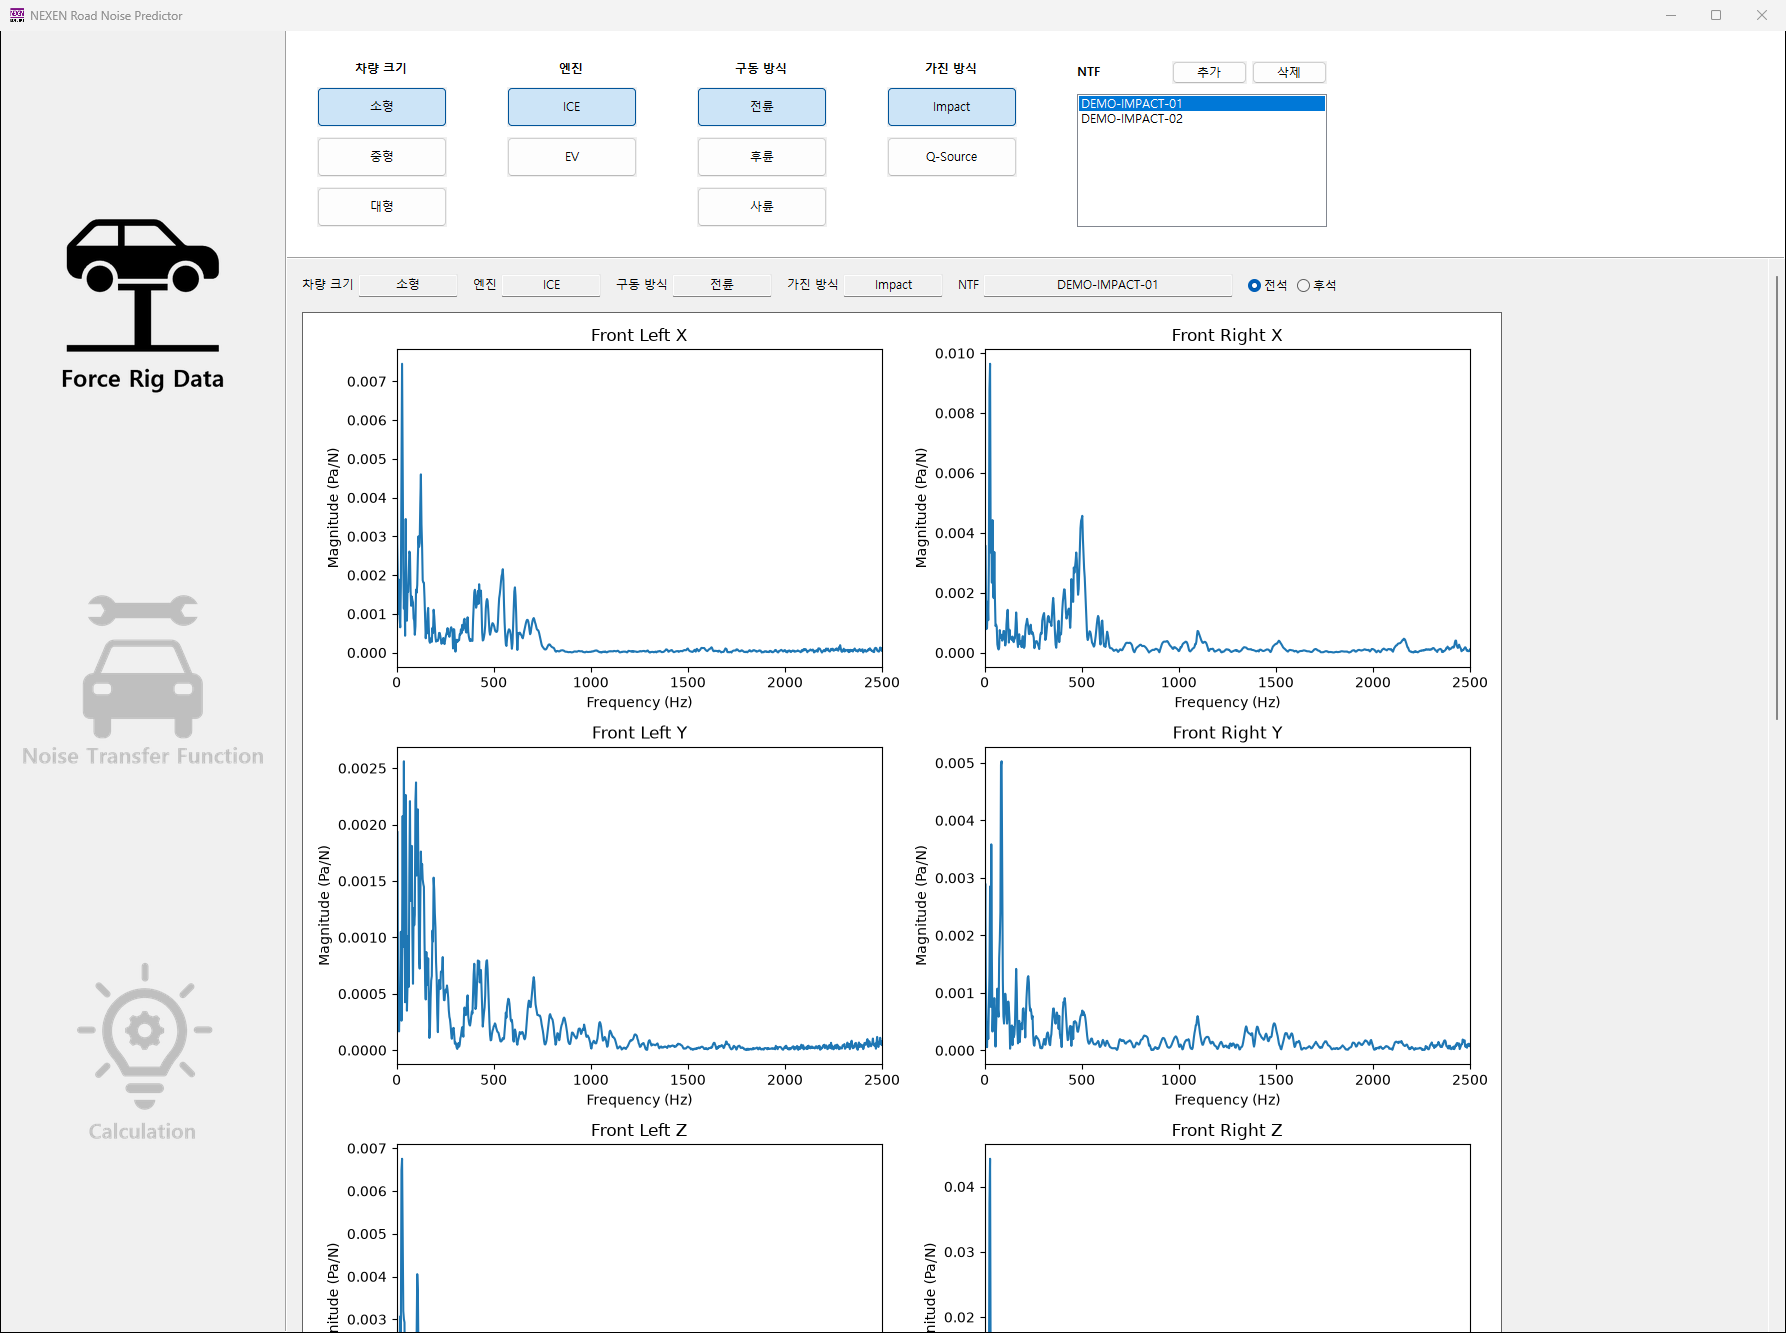Click the 엔진 summary field ICE

point(552,285)
